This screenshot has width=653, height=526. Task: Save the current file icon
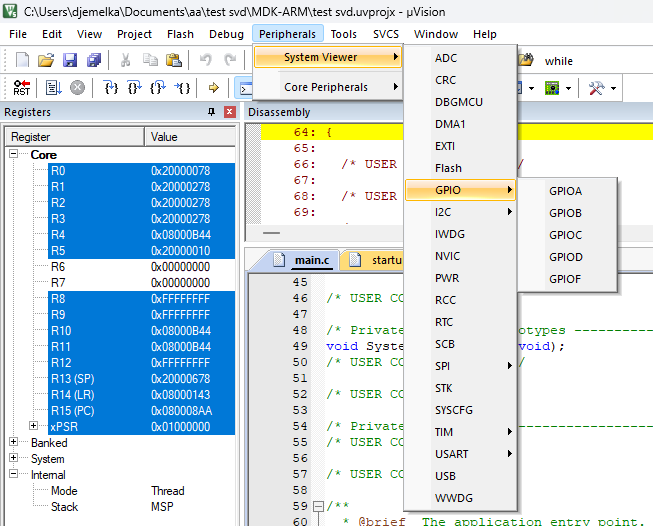click(x=70, y=60)
